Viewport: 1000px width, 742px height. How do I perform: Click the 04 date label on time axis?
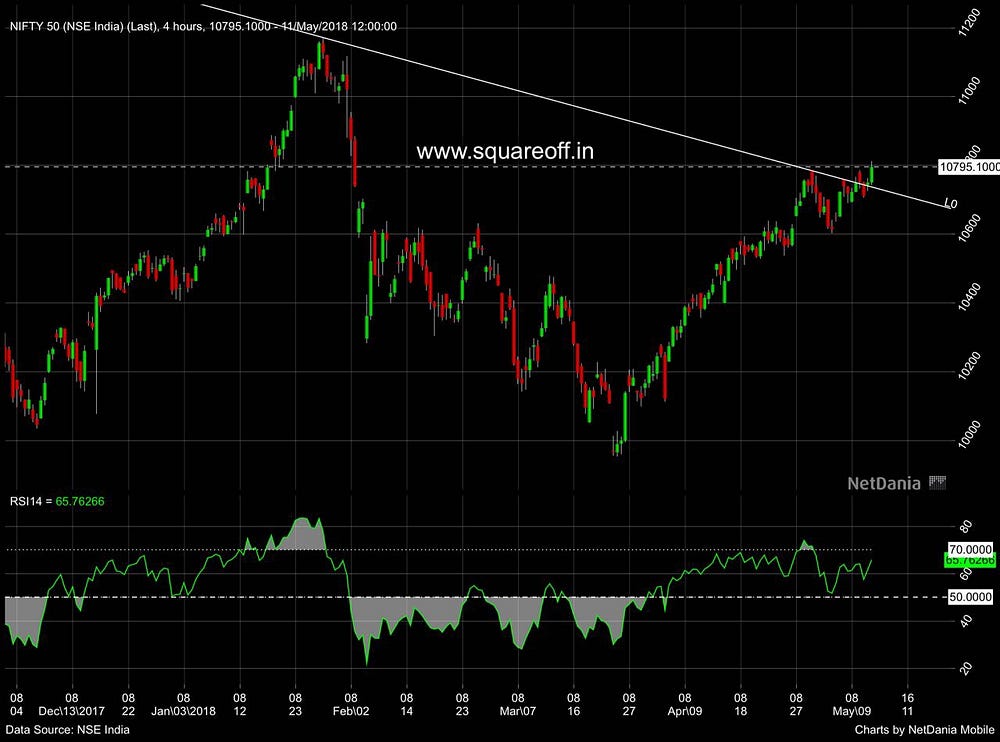coord(17,711)
